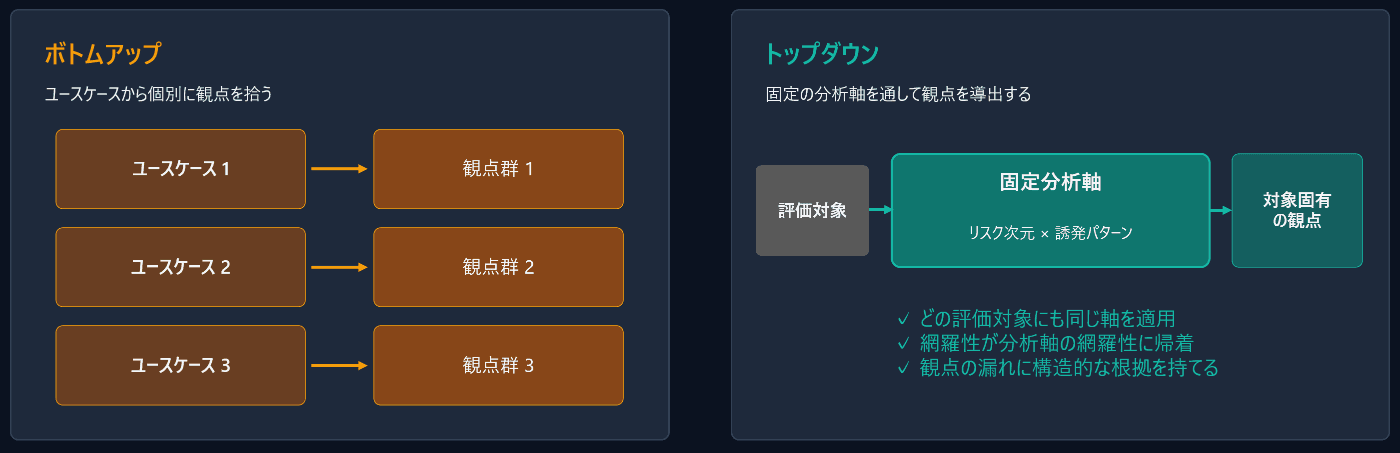Click the ユースケース 1 box
The image size is (1400, 453).
pos(181,169)
